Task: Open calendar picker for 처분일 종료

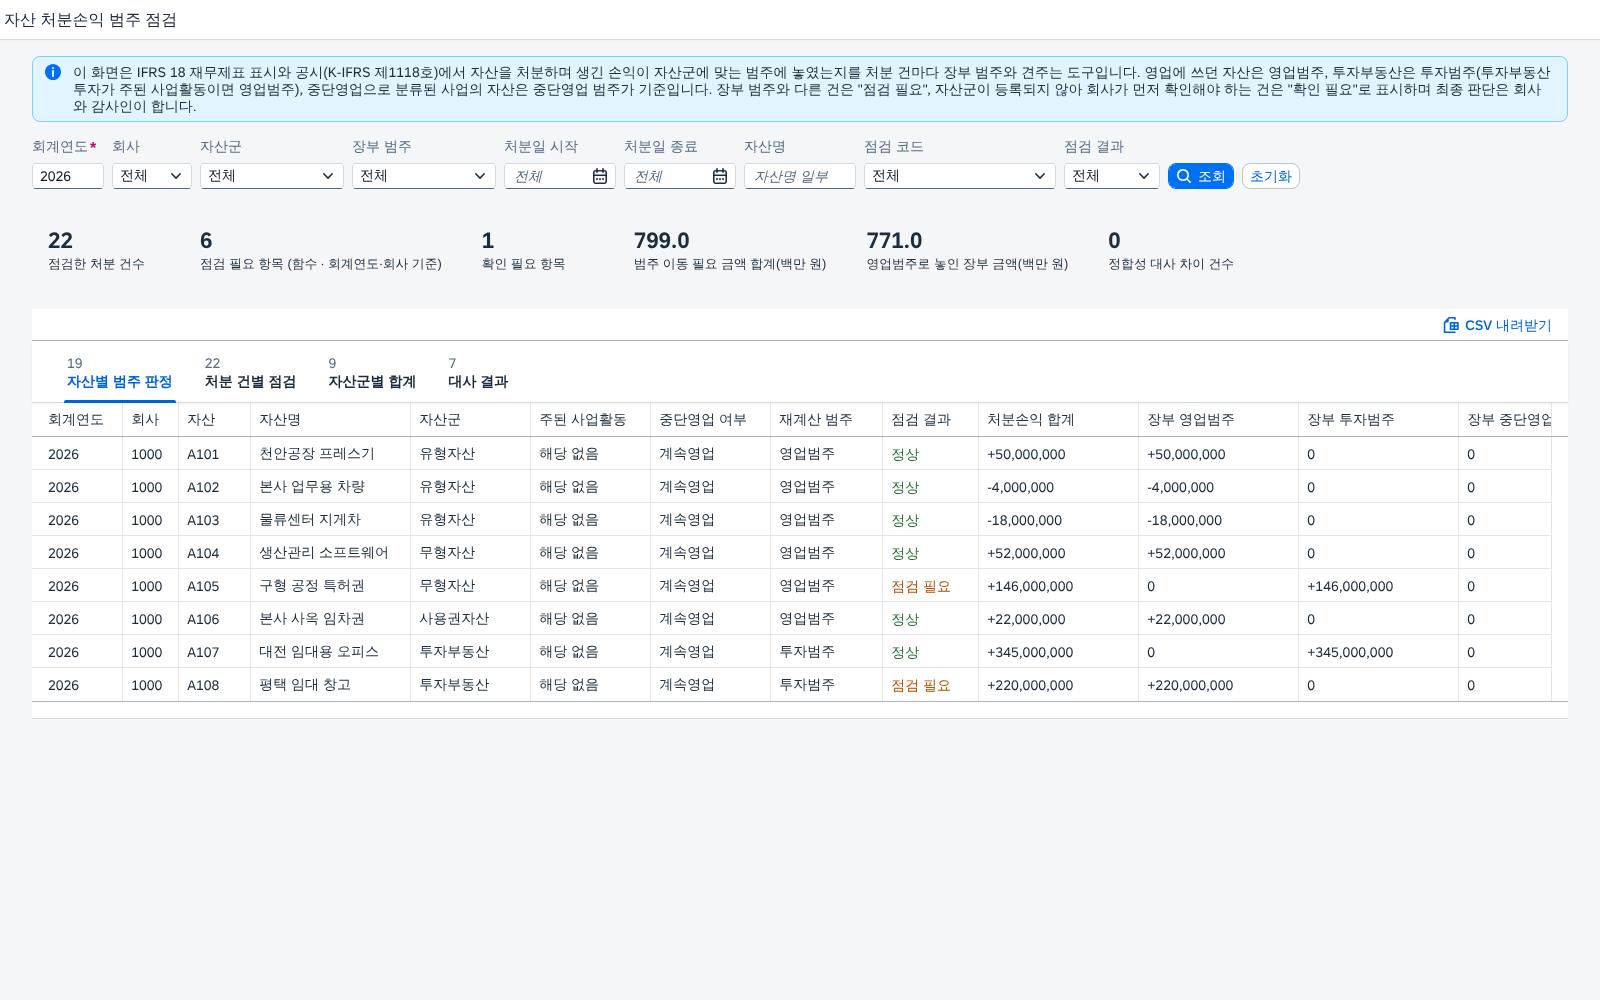Action: (720, 176)
